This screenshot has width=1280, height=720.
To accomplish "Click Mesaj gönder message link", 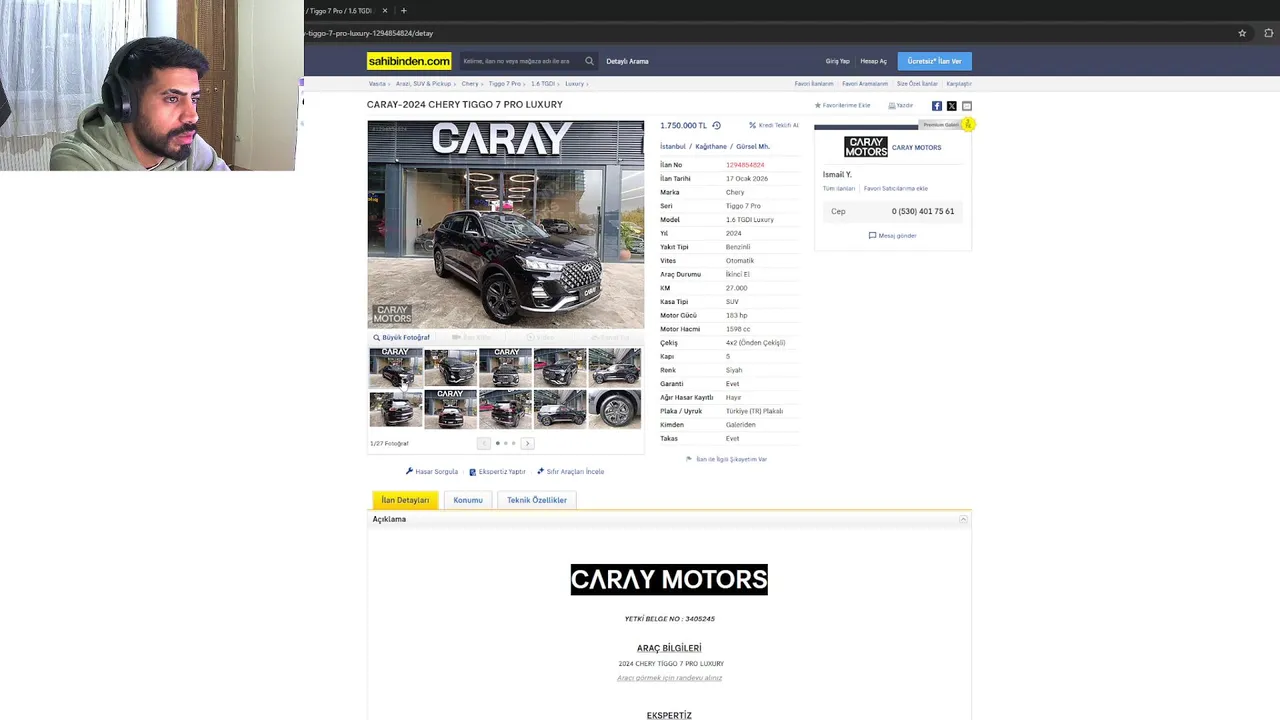I will (893, 236).
